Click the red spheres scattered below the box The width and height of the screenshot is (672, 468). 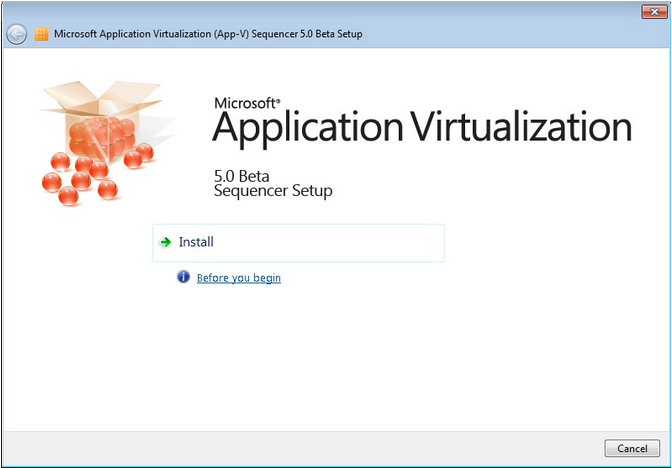(x=80, y=182)
